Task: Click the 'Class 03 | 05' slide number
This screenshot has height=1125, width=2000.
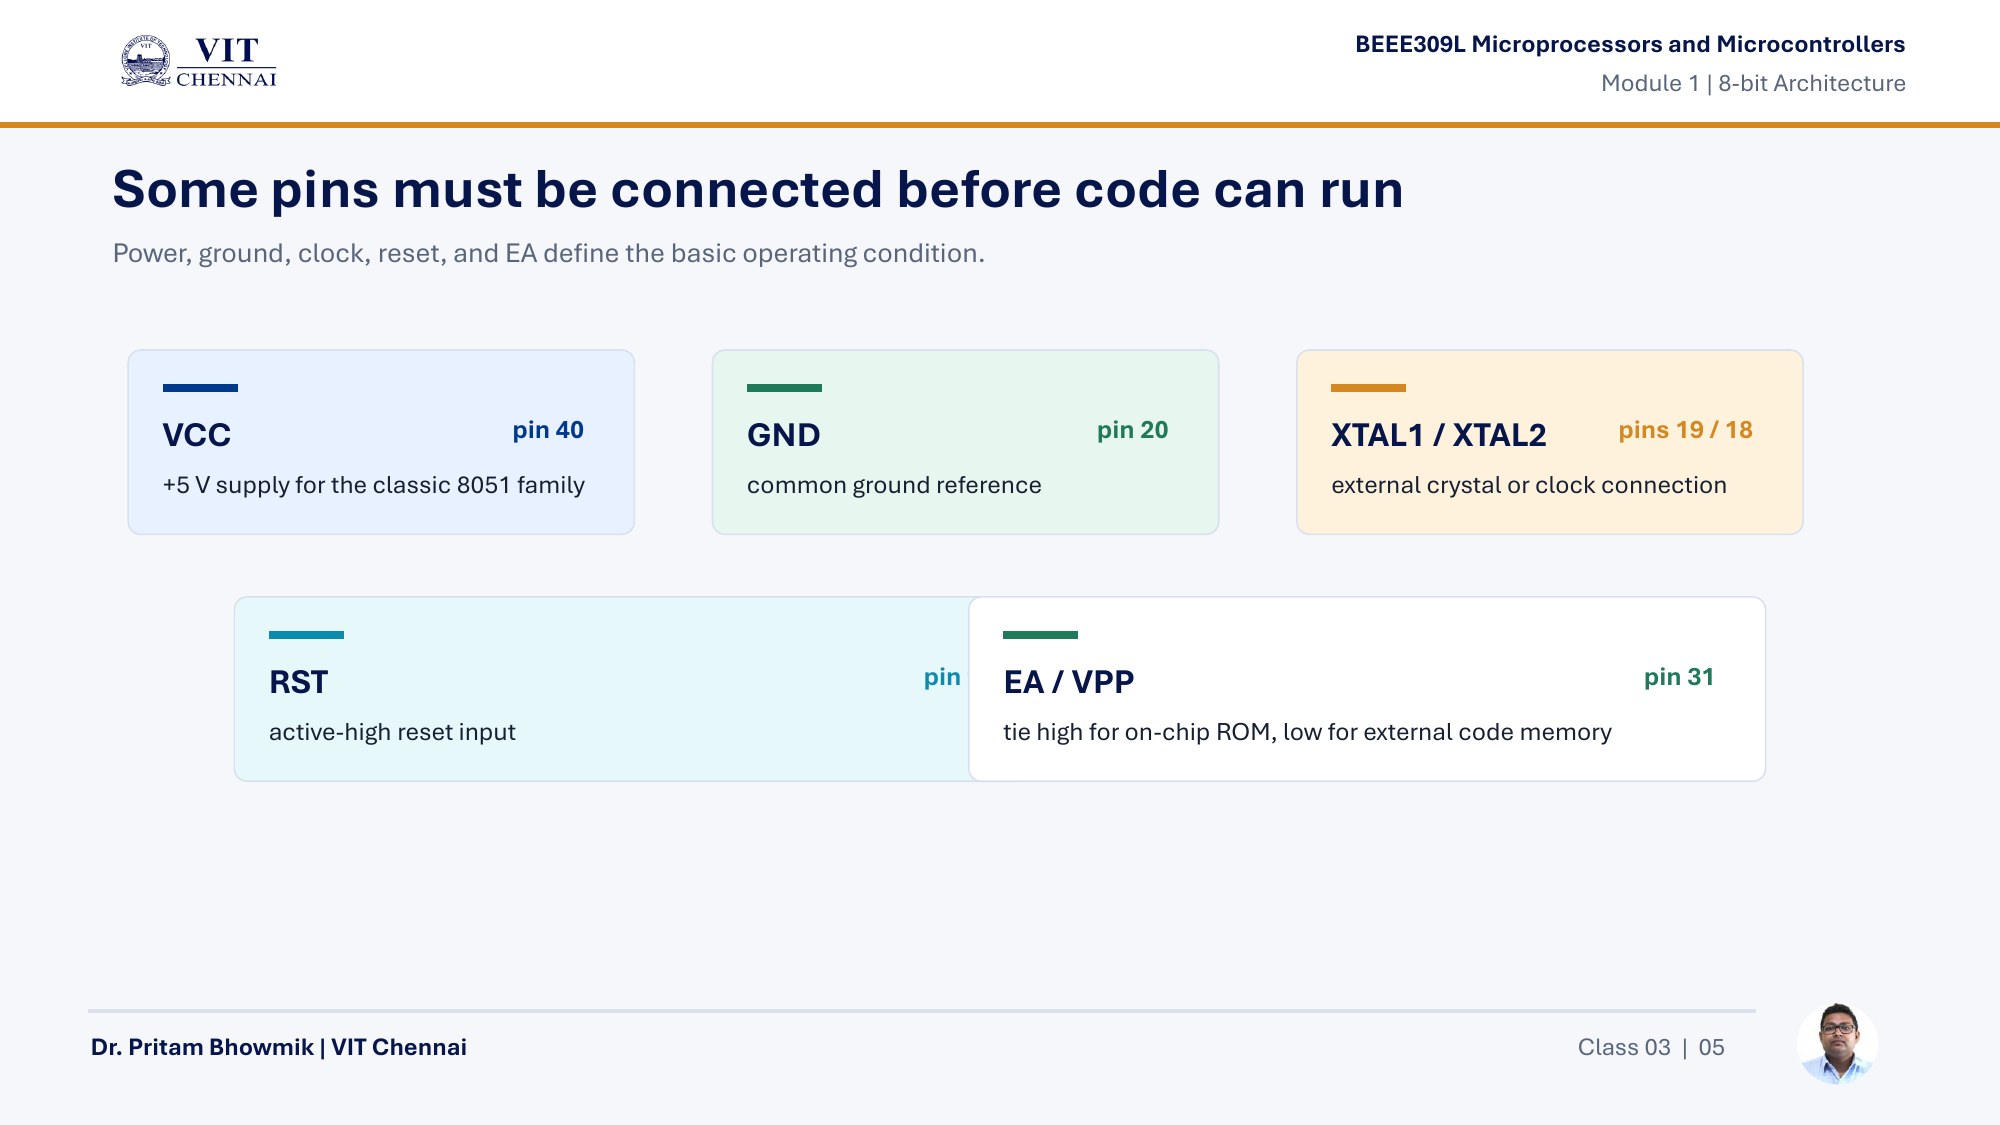Action: point(1651,1047)
